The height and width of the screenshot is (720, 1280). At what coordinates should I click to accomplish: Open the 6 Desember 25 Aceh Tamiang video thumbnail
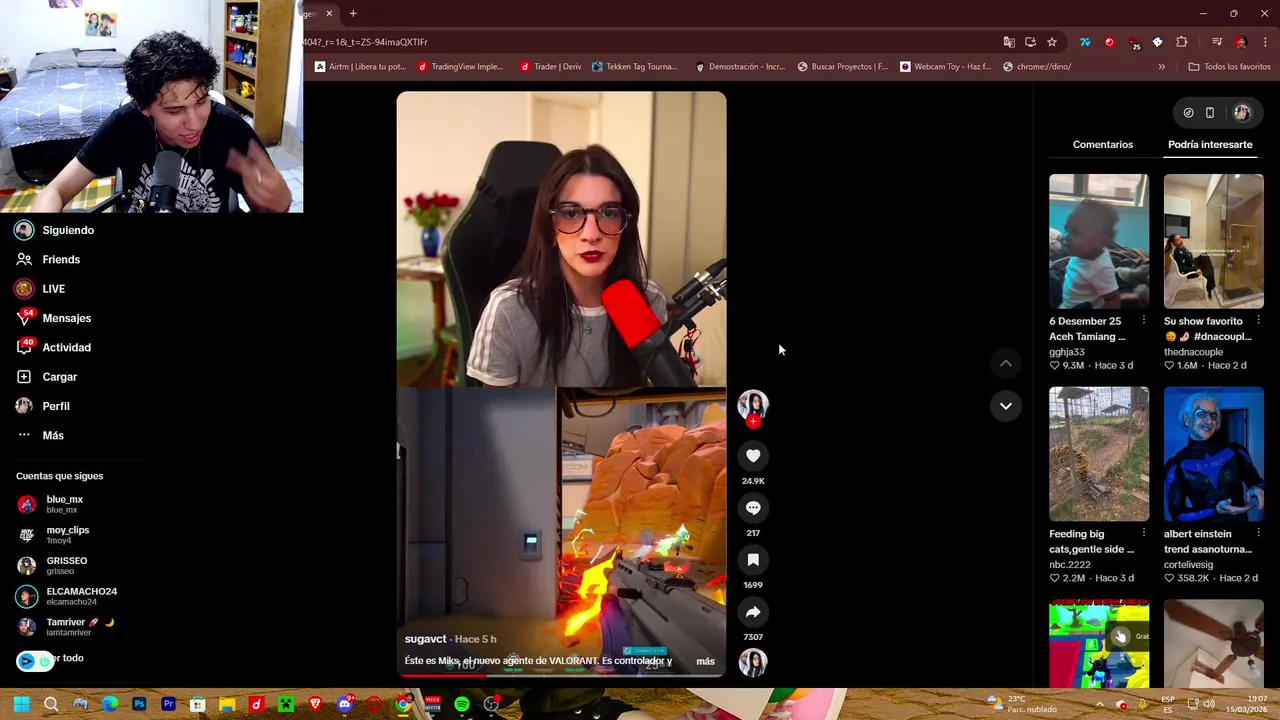(x=1099, y=241)
